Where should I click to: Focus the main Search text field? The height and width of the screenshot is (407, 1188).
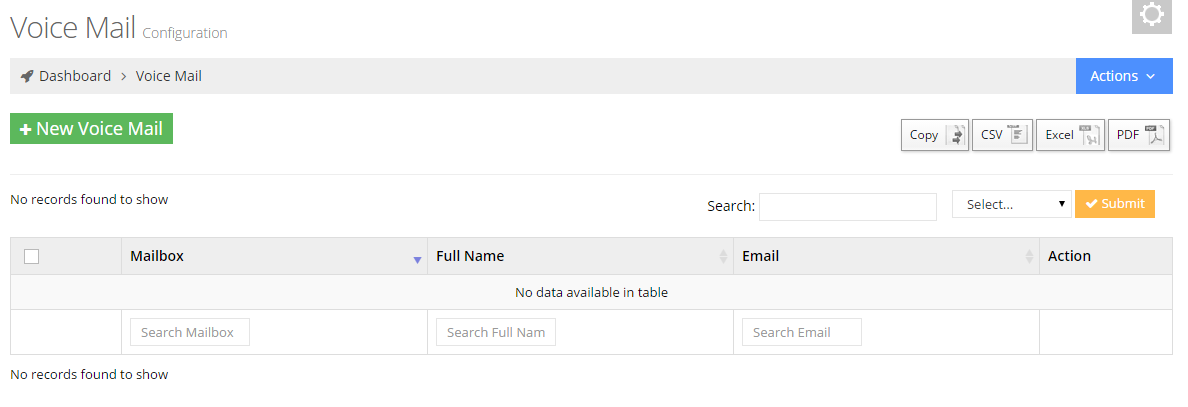848,207
